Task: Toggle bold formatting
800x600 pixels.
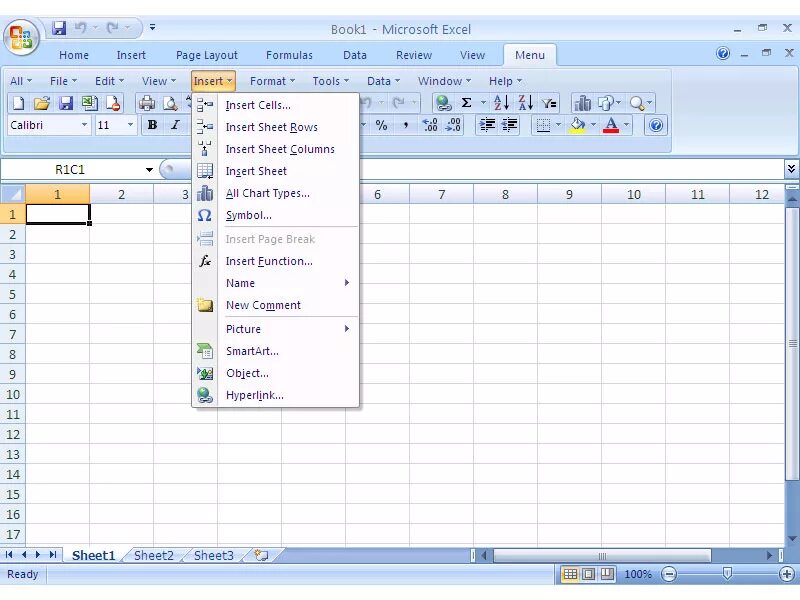Action: (152, 125)
